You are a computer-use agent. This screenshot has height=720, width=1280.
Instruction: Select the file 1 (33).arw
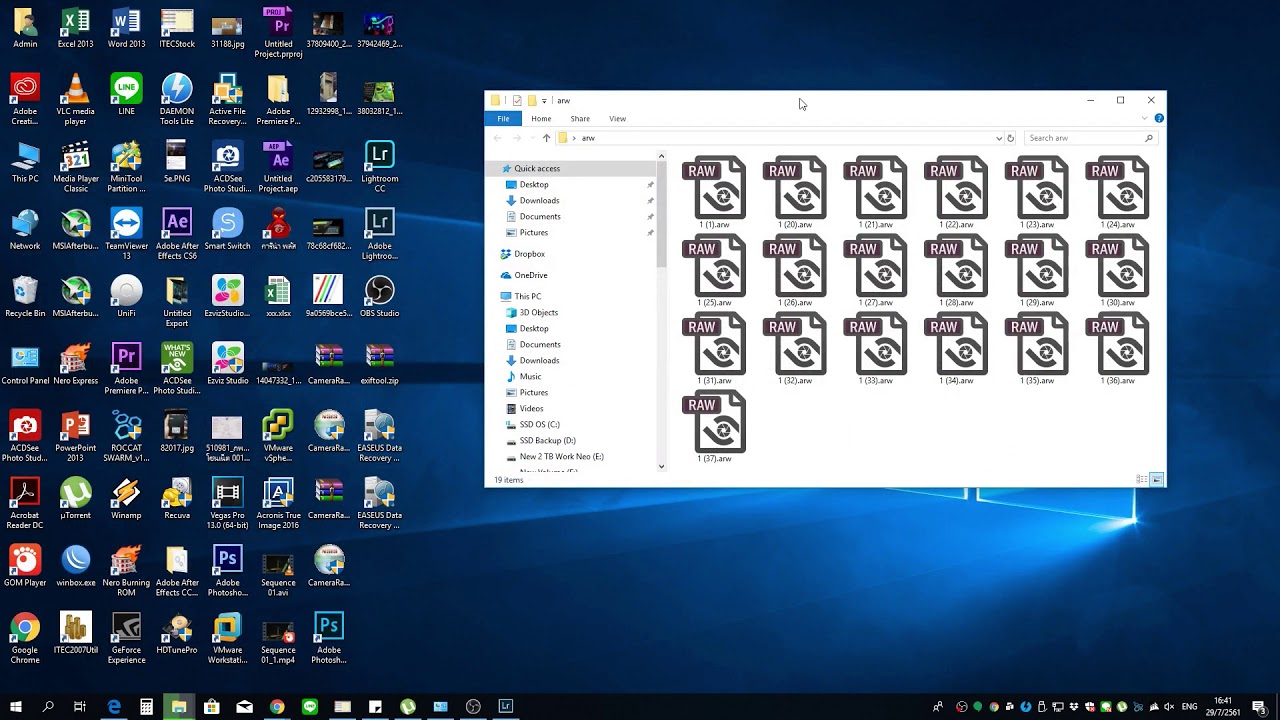coord(875,349)
